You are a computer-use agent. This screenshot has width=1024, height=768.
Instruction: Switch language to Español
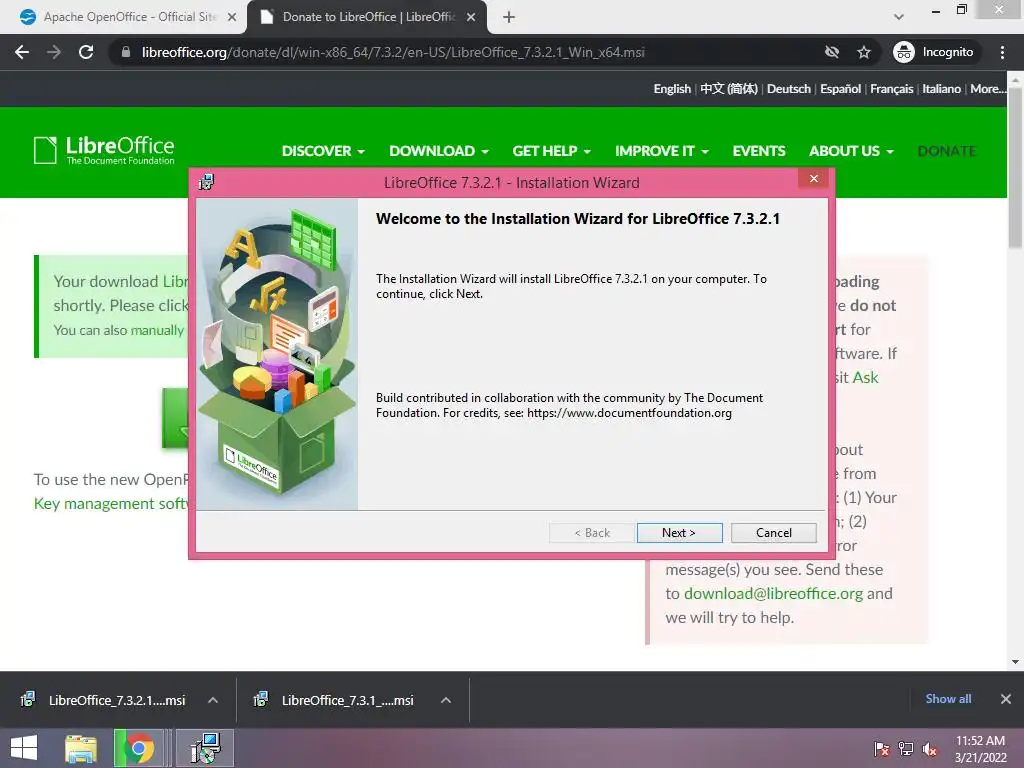coord(840,89)
